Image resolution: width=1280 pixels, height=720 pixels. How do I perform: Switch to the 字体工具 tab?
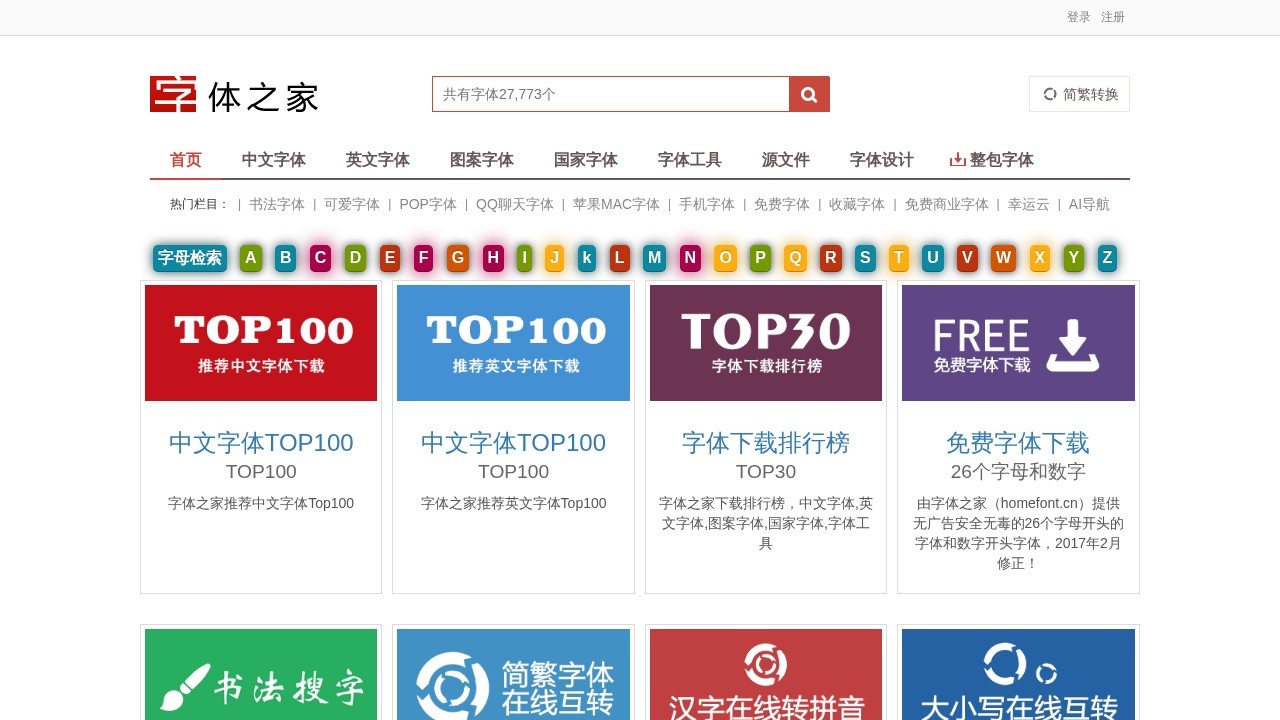[688, 159]
